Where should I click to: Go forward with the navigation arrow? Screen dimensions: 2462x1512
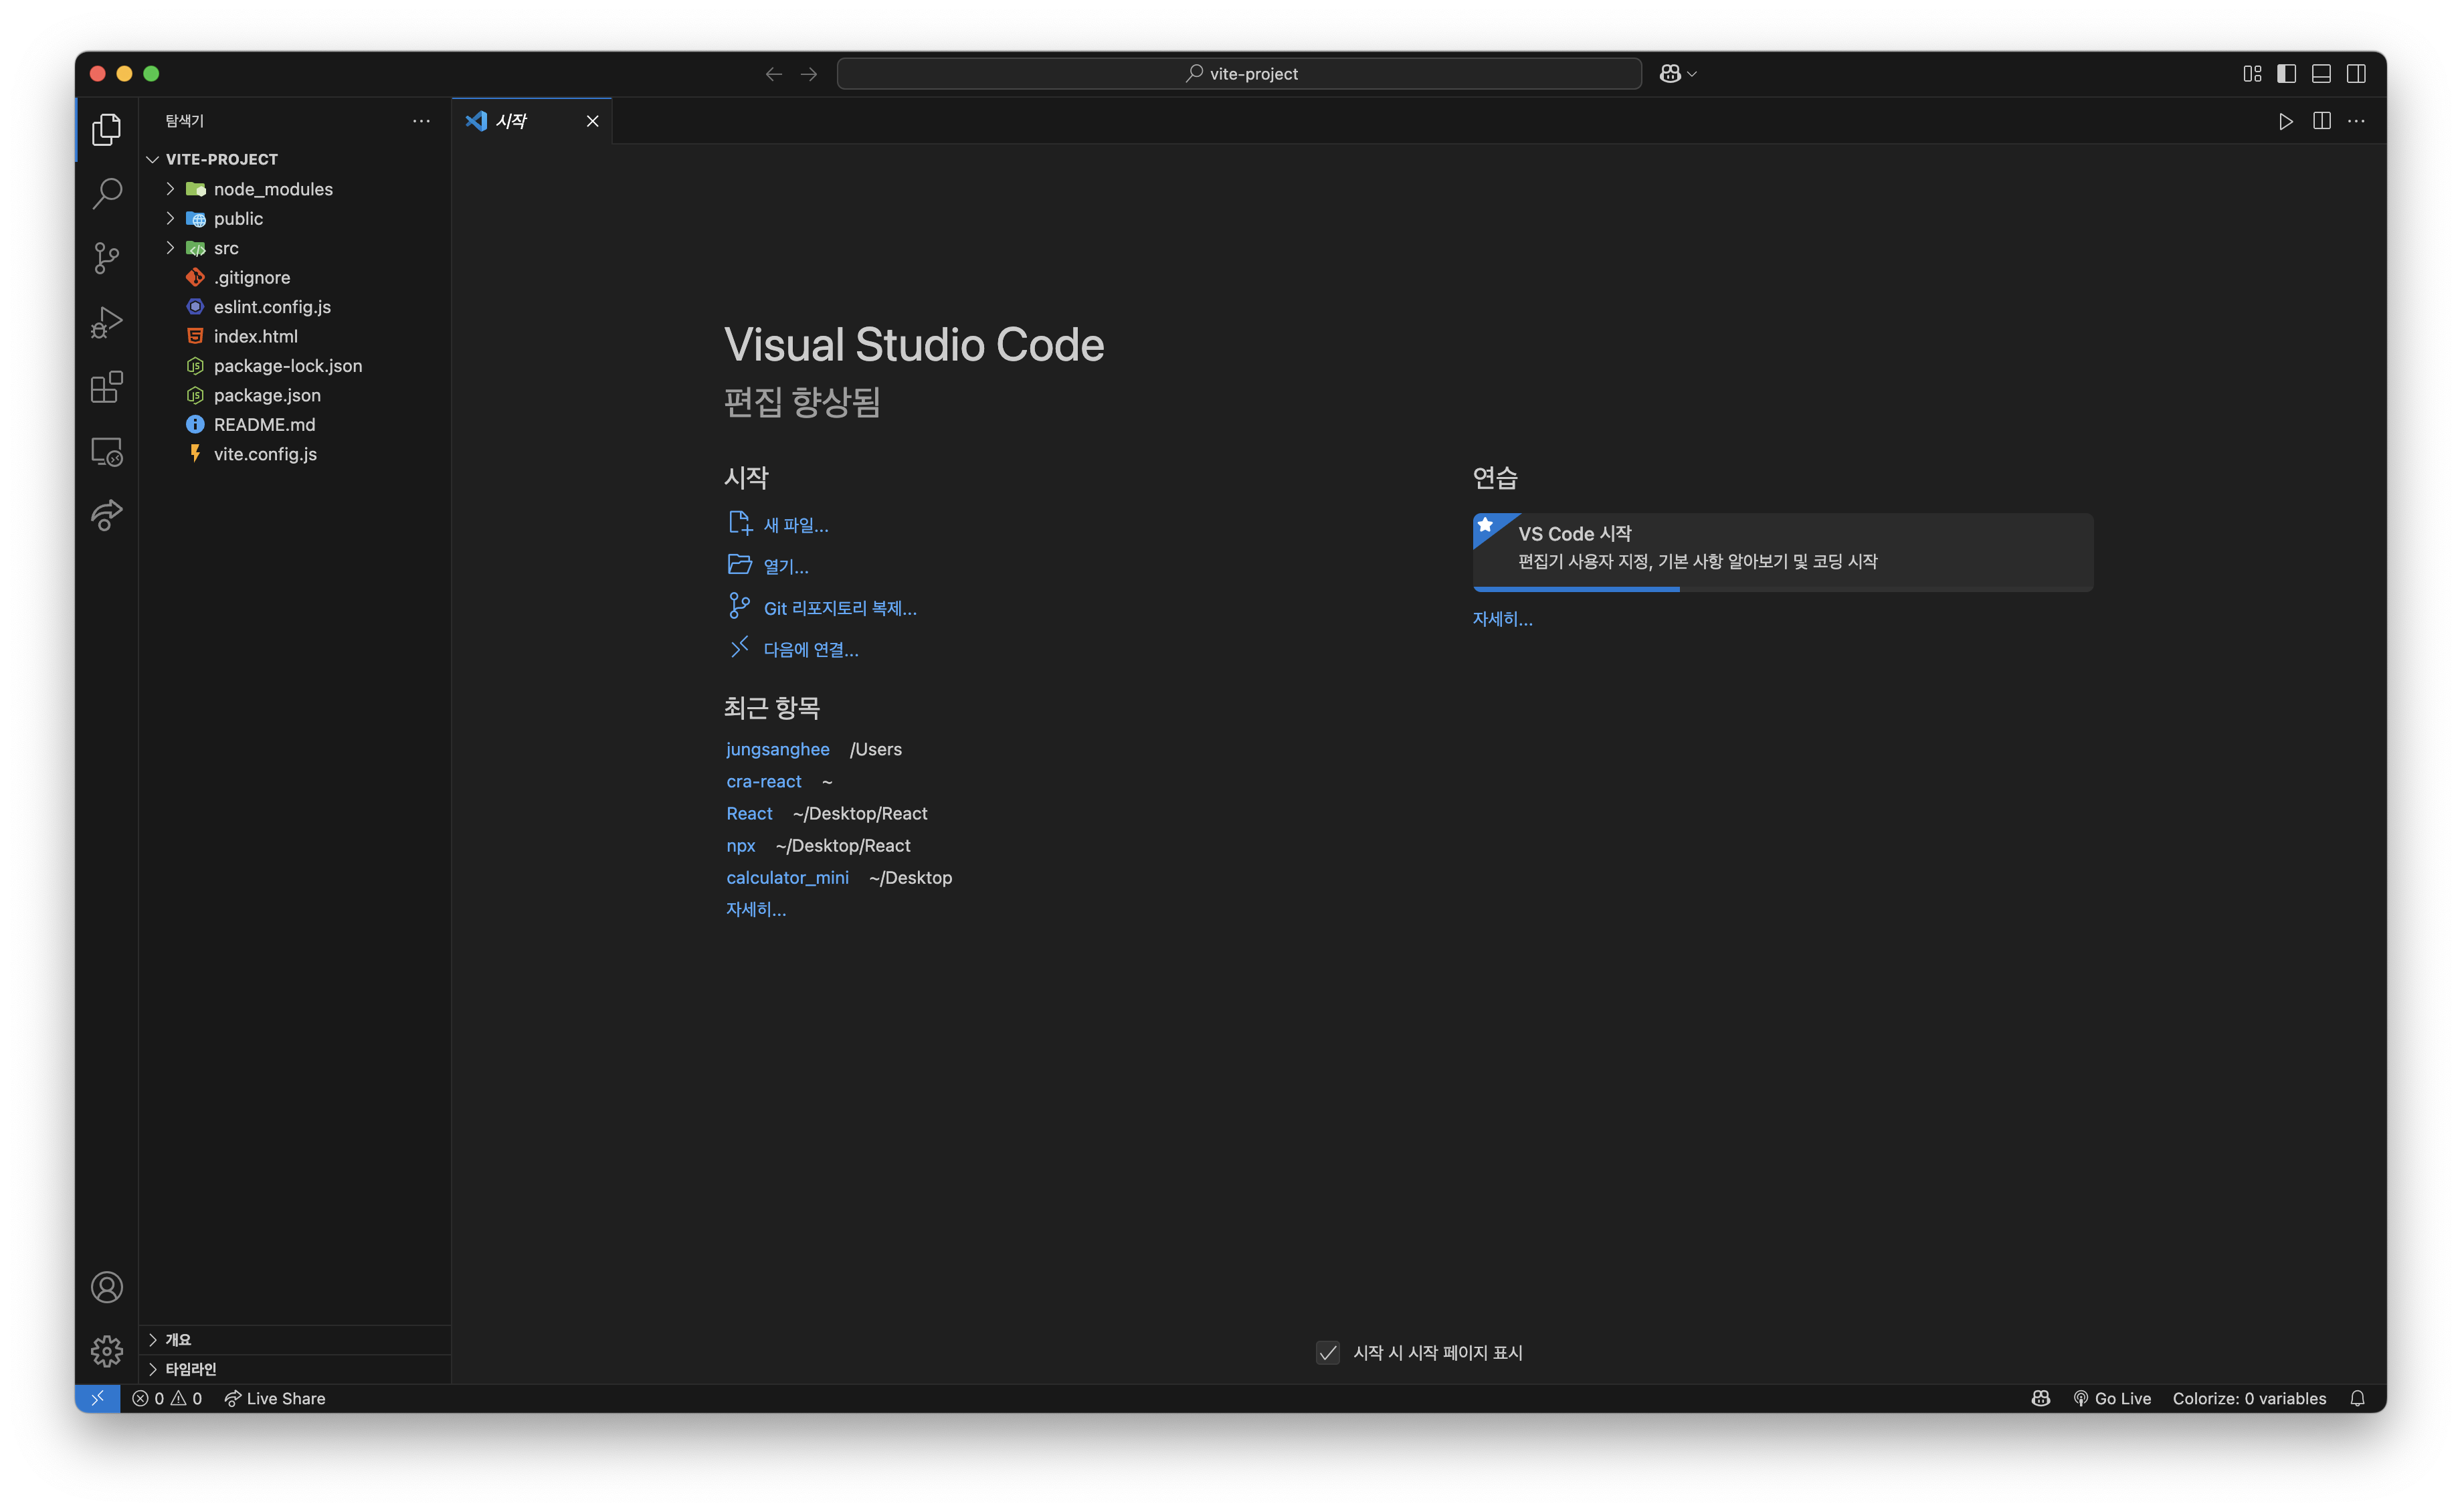809,74
